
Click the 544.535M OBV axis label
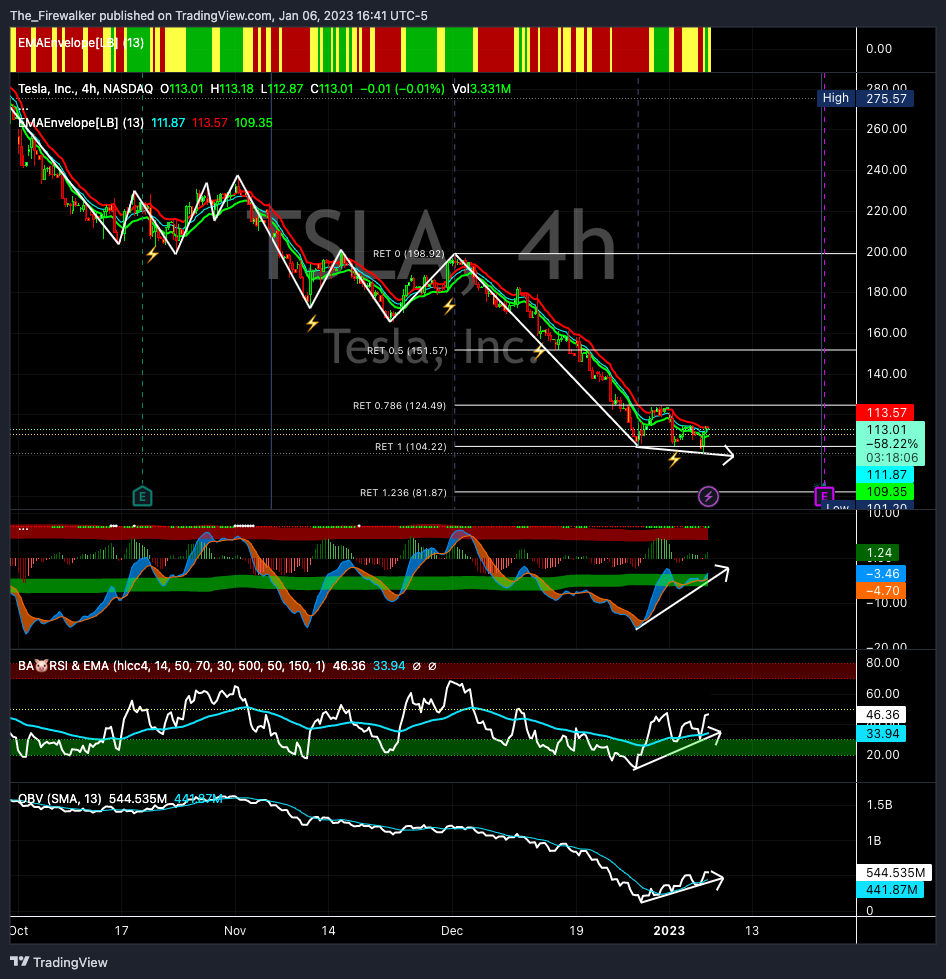coord(894,872)
